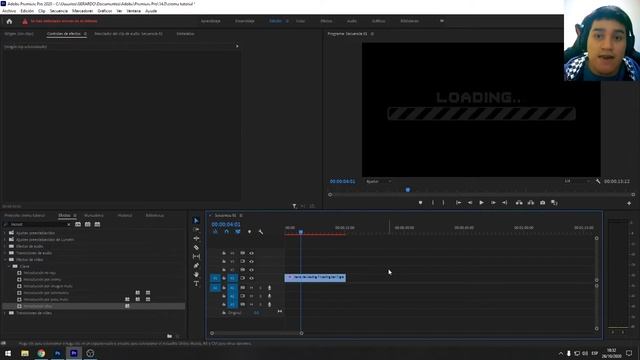This screenshot has height=360, width=640.
Task: Click the timeline horizontal zoom scrollbar
Action: pos(256,333)
